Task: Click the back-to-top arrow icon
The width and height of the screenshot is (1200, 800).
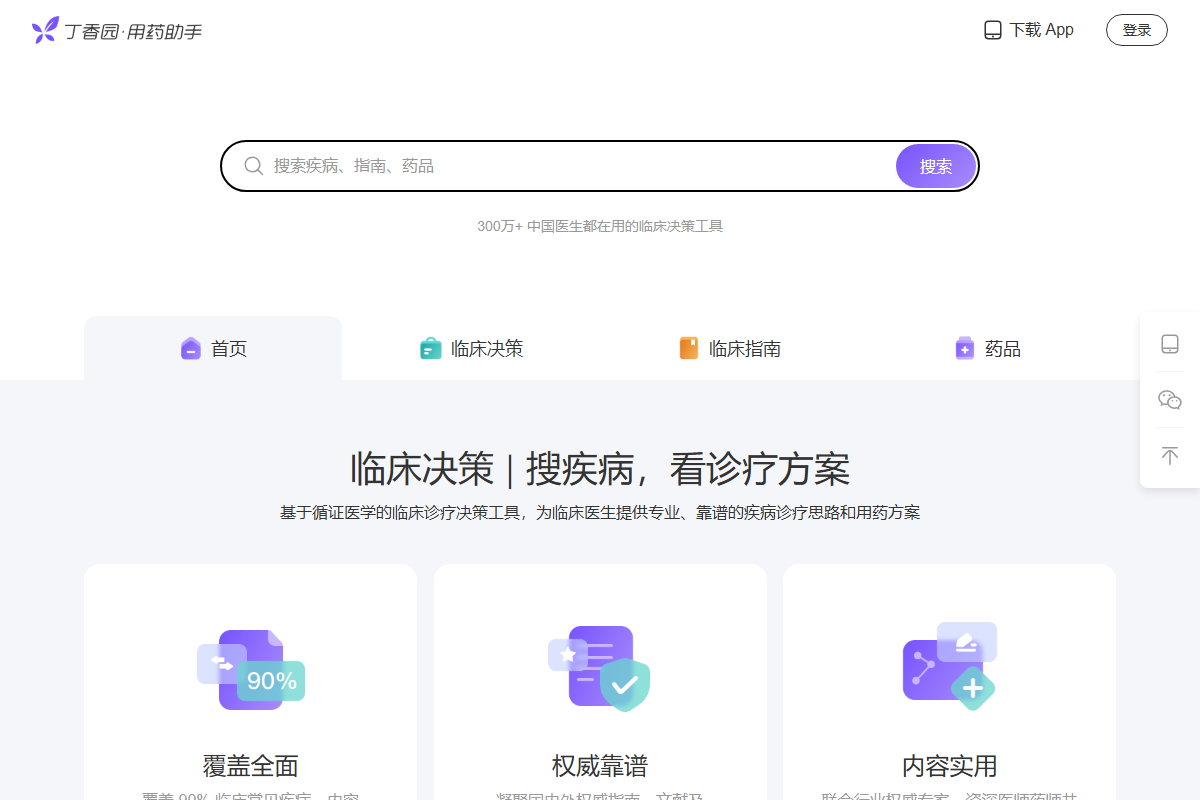Action: pyautogui.click(x=1168, y=455)
